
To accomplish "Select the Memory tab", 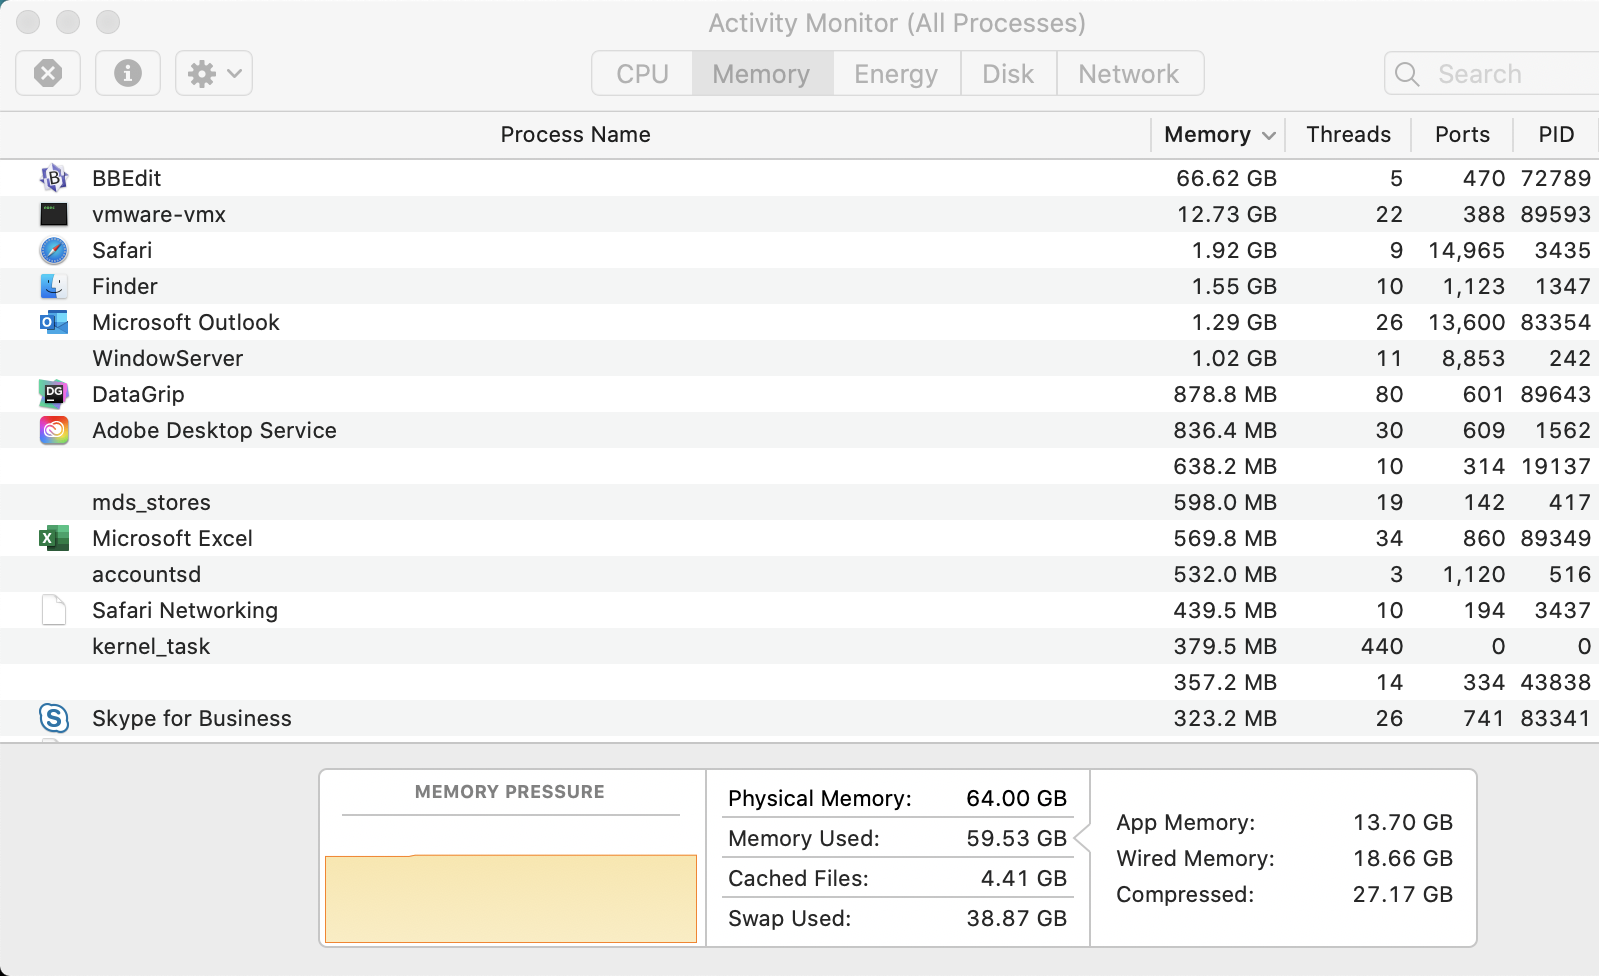I will click(x=762, y=74).
